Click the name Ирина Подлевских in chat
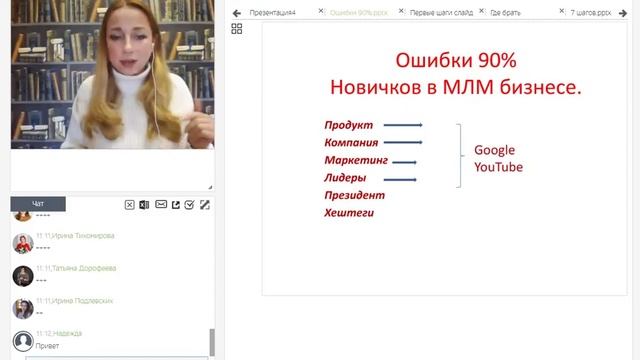 [82, 301]
